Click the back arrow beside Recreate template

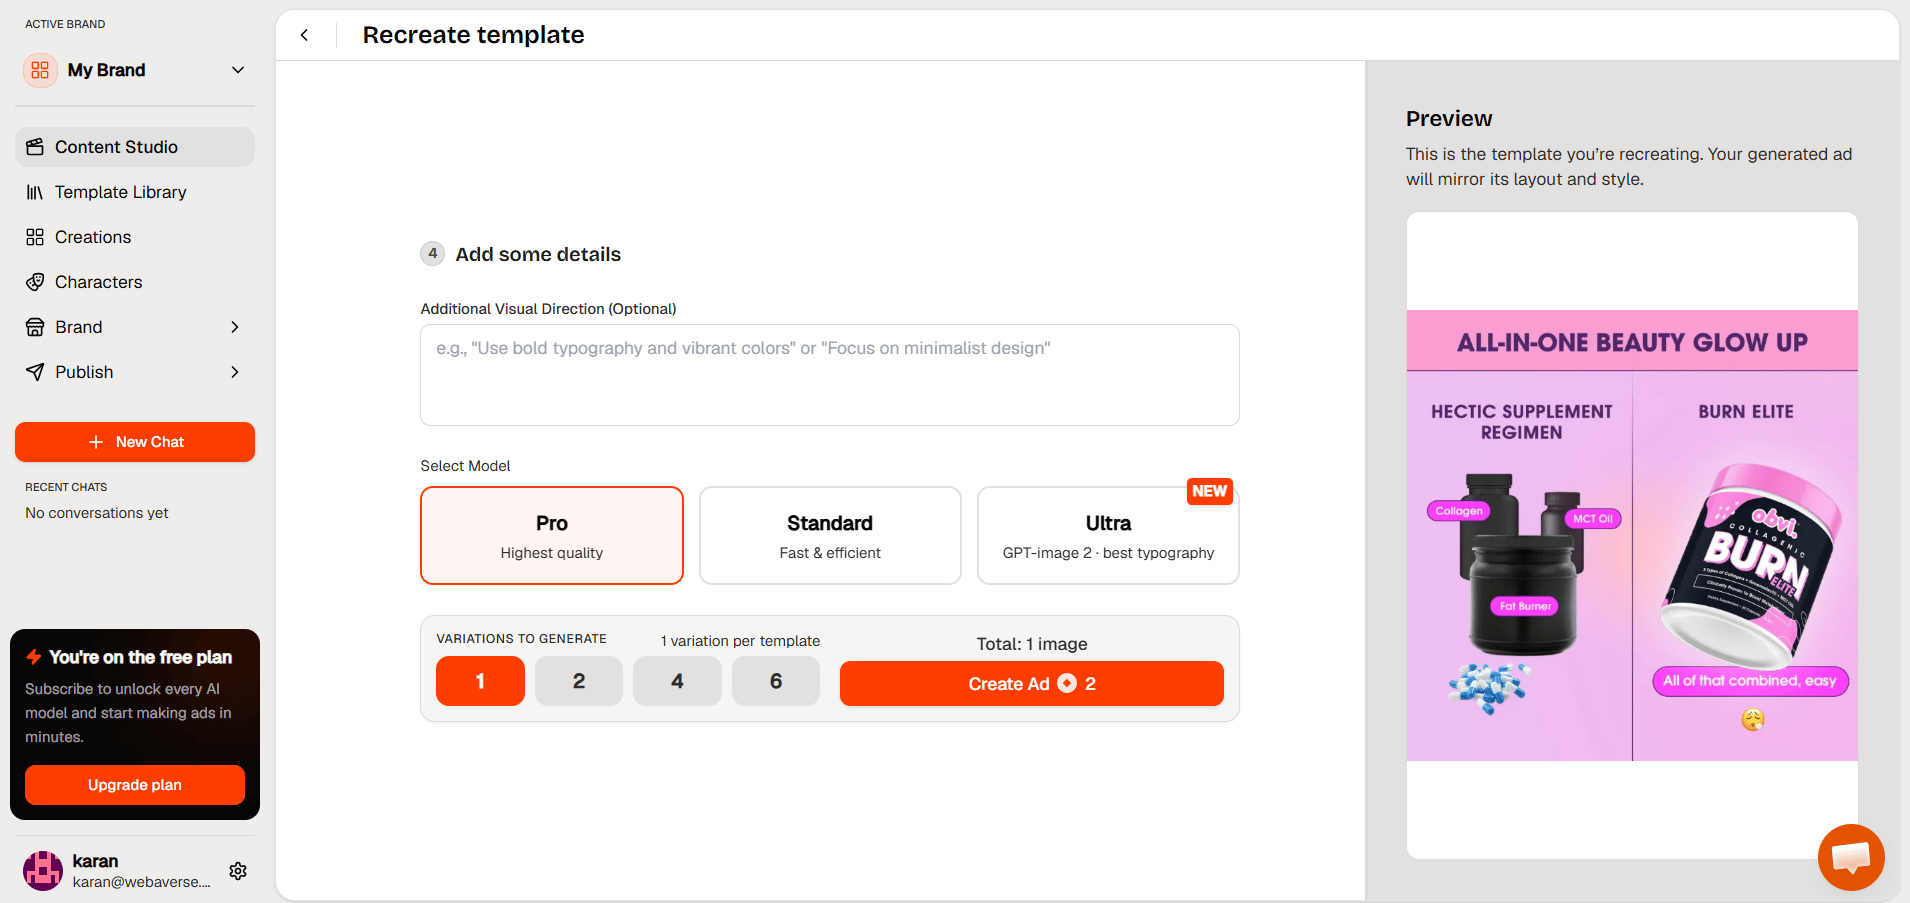pos(304,35)
